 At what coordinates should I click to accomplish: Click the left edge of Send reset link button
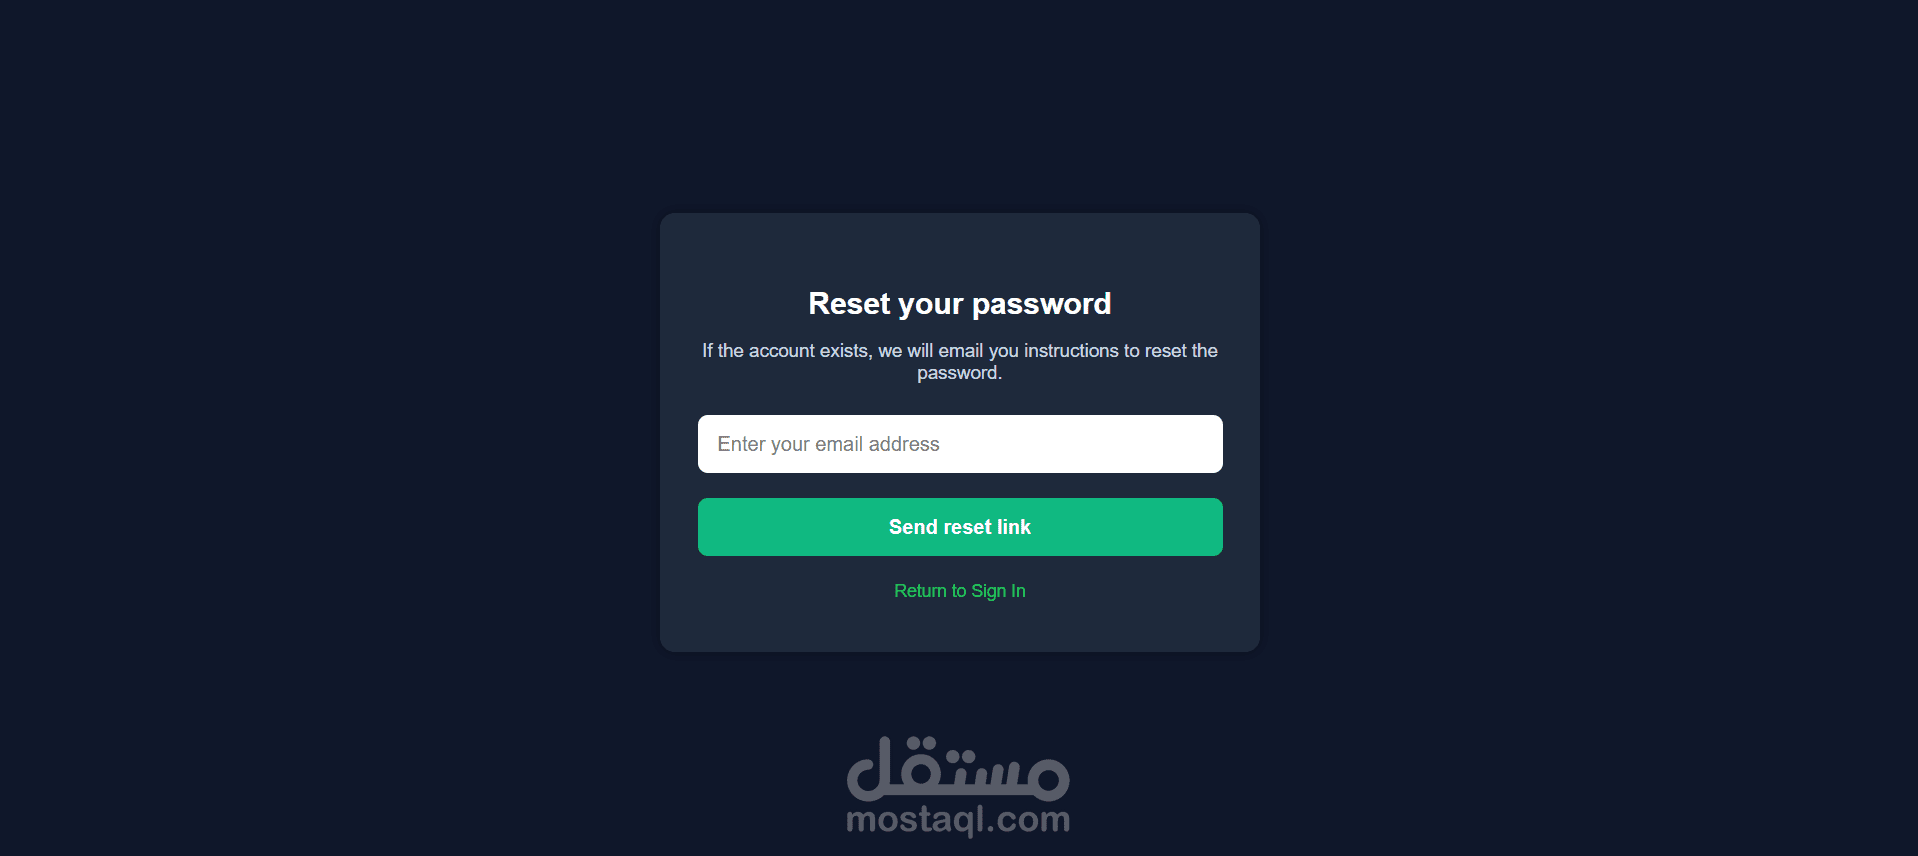[712, 527]
